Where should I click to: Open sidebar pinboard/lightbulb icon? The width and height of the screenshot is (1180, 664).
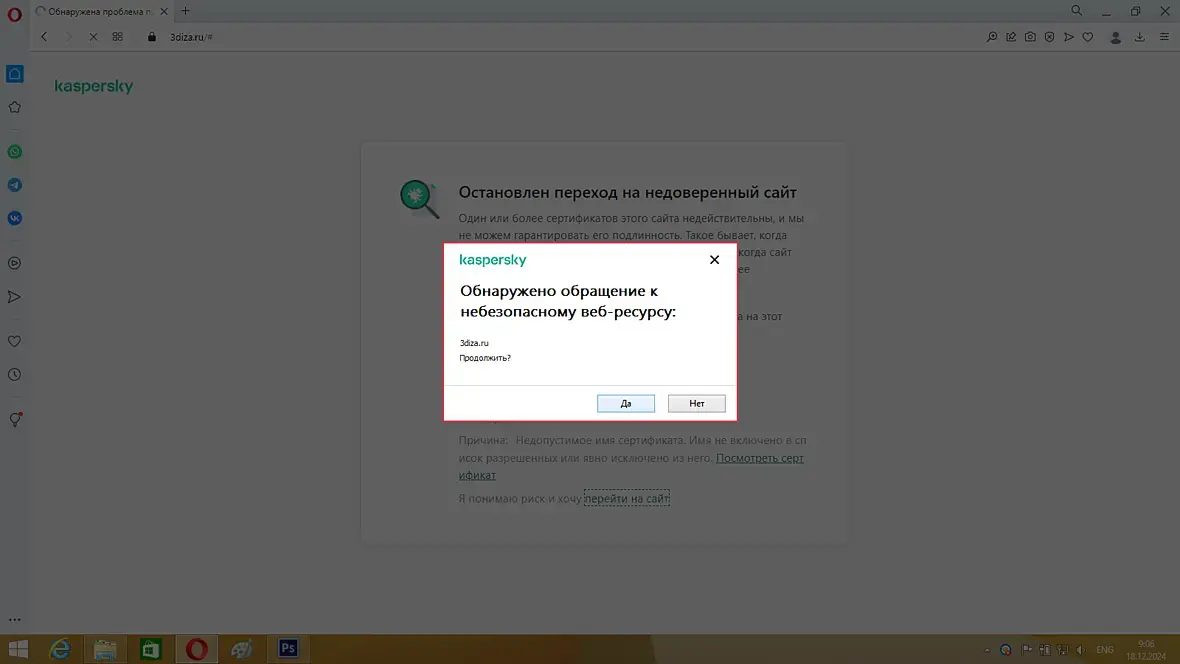coord(14,420)
